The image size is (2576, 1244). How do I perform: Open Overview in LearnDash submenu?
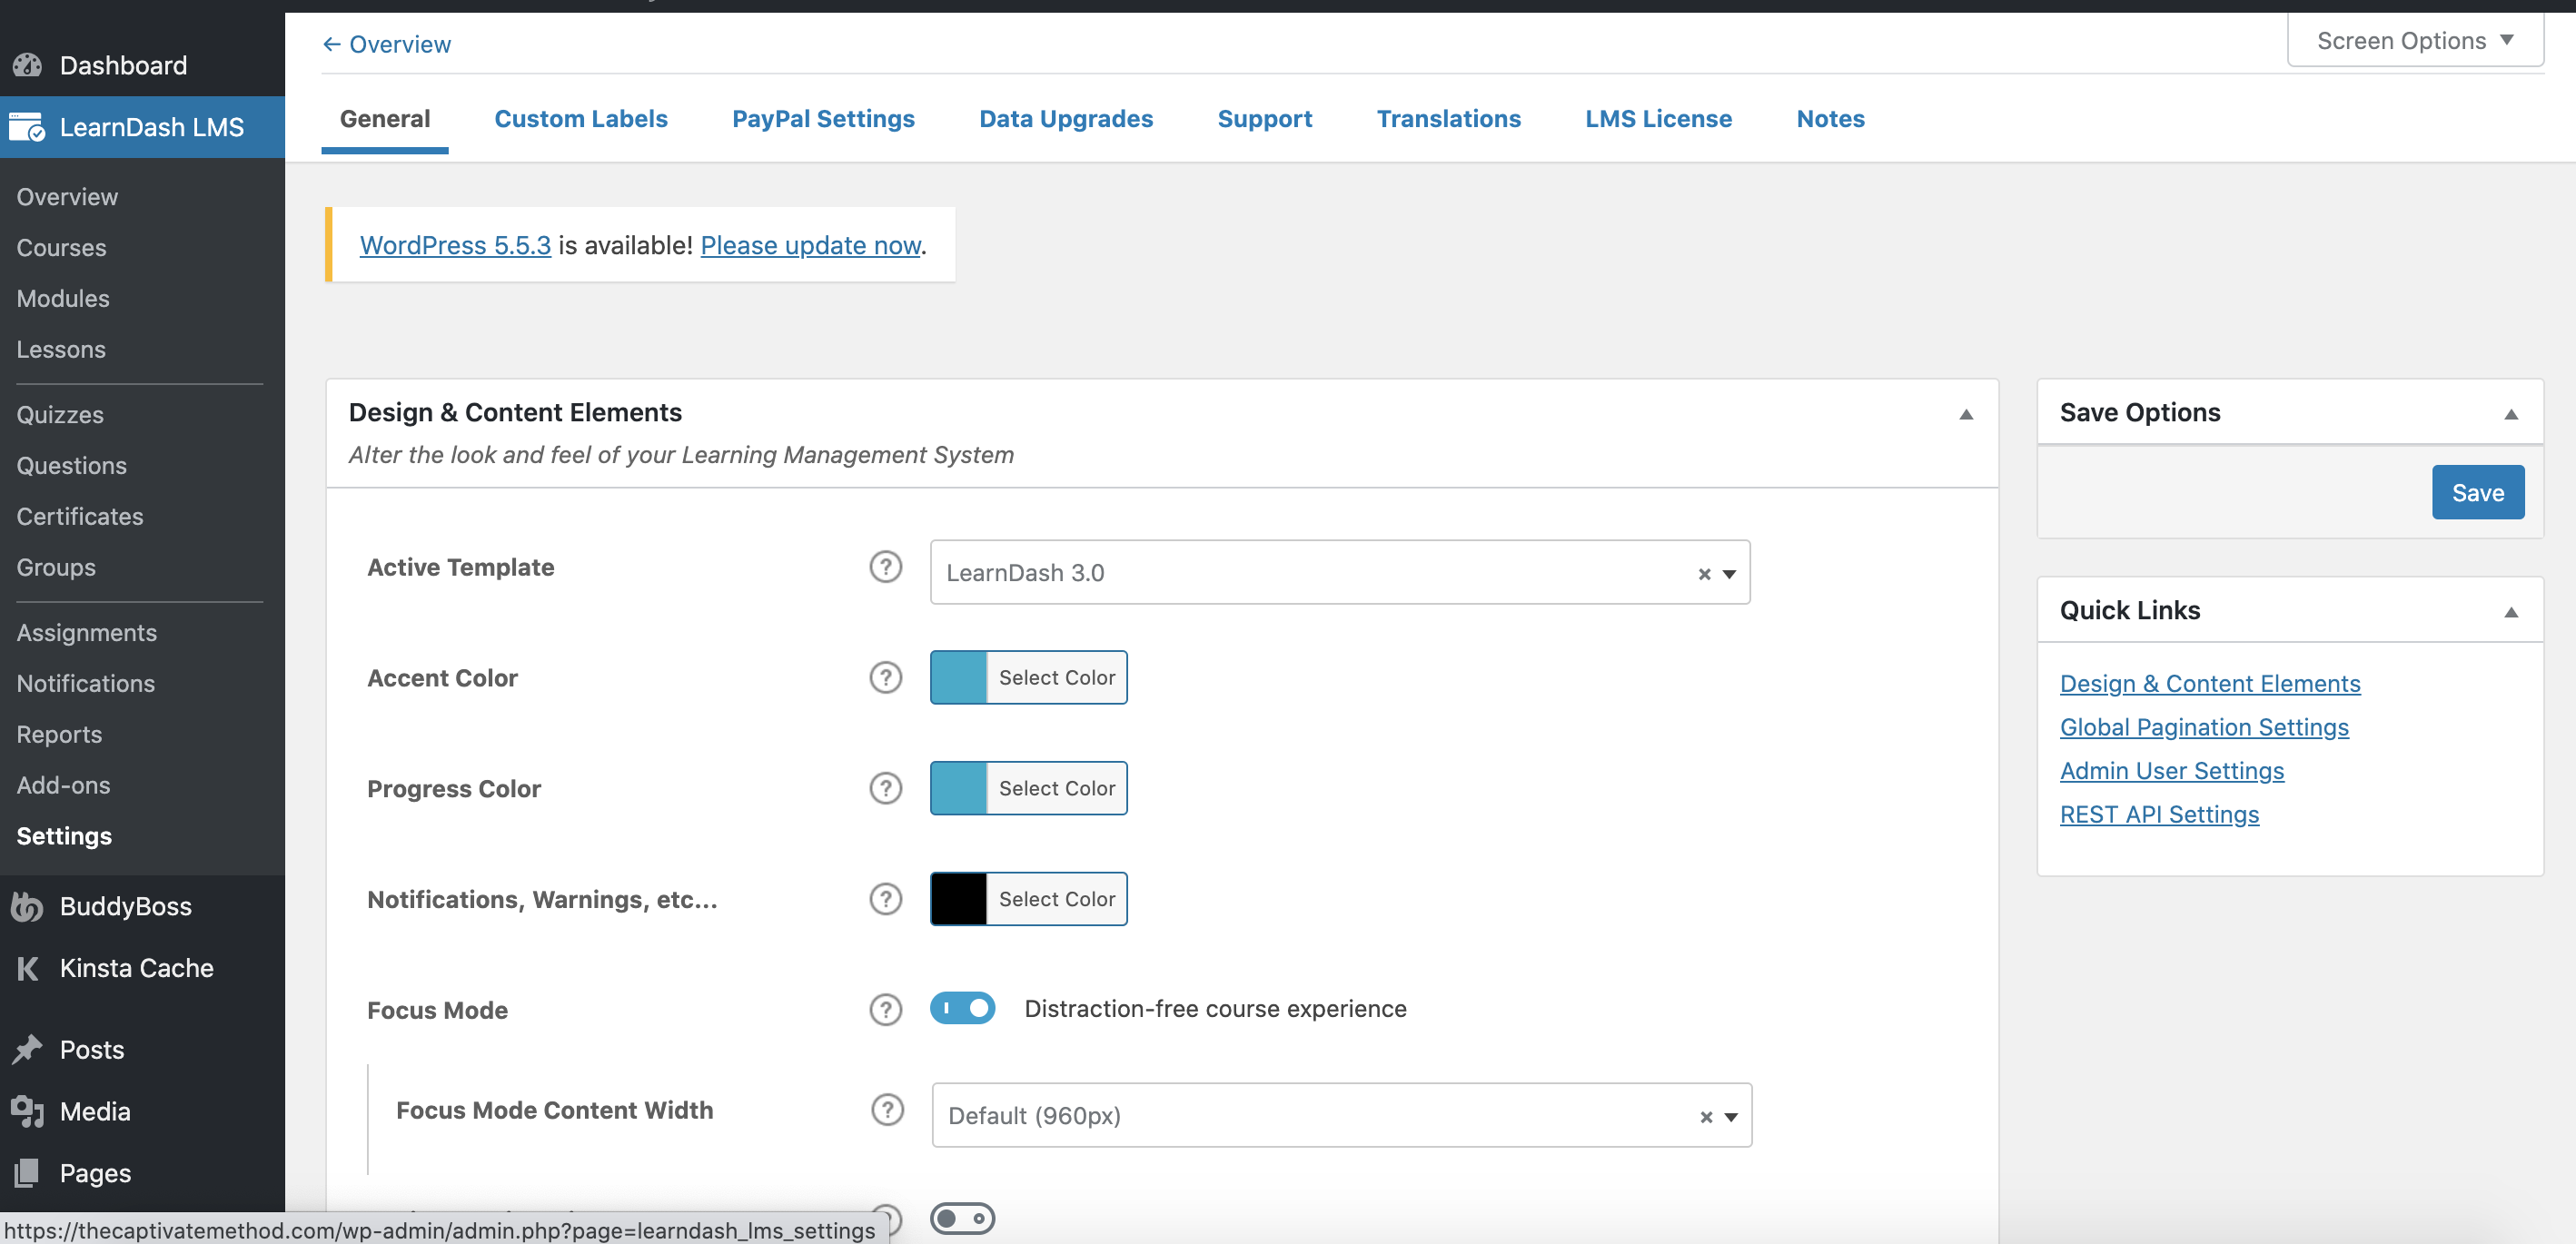(x=67, y=197)
